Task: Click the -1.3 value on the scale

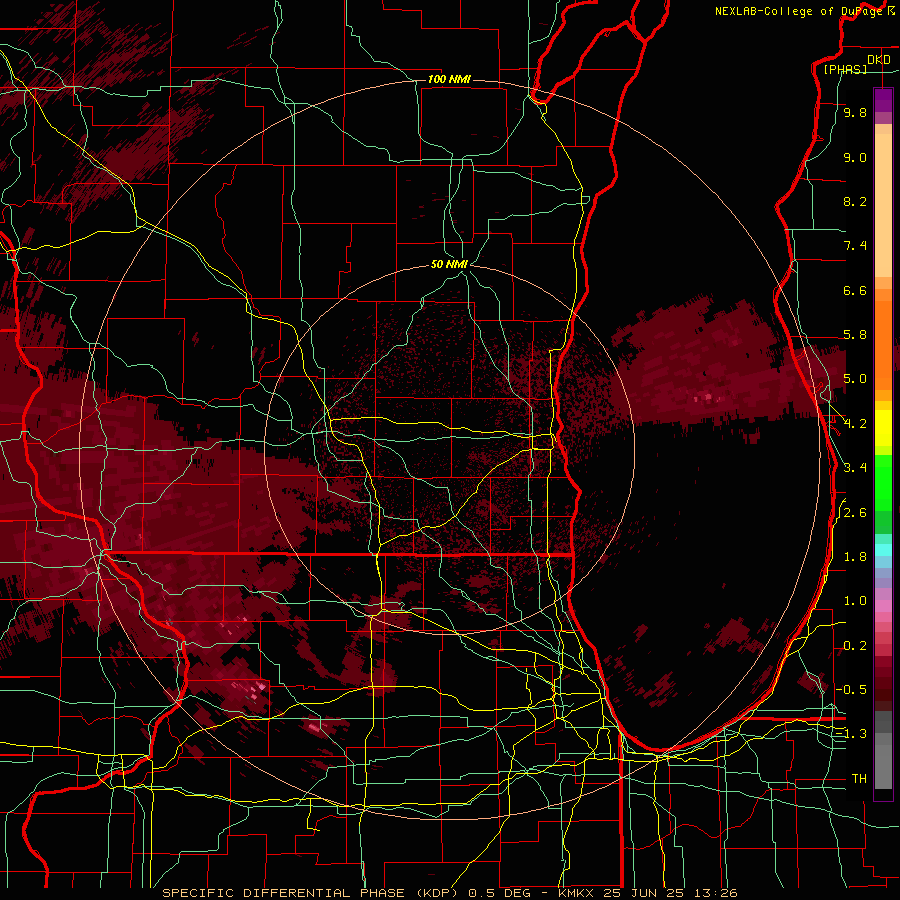Action: click(x=851, y=734)
